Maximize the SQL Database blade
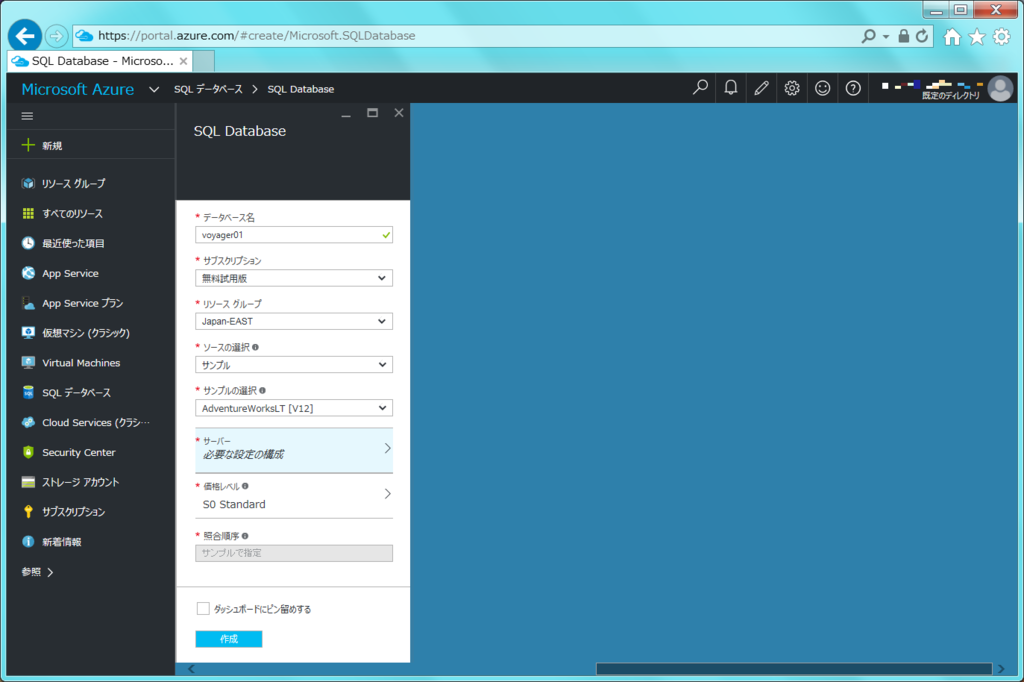The width and height of the screenshot is (1024, 682). (x=372, y=113)
